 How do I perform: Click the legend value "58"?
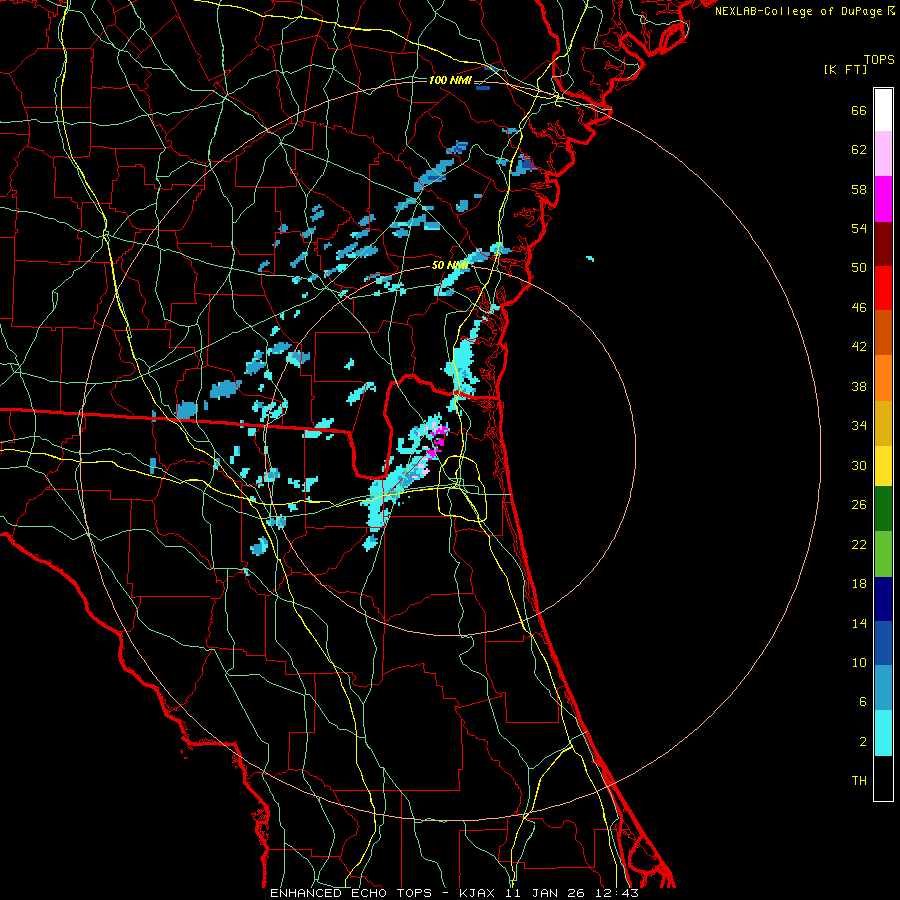point(859,189)
